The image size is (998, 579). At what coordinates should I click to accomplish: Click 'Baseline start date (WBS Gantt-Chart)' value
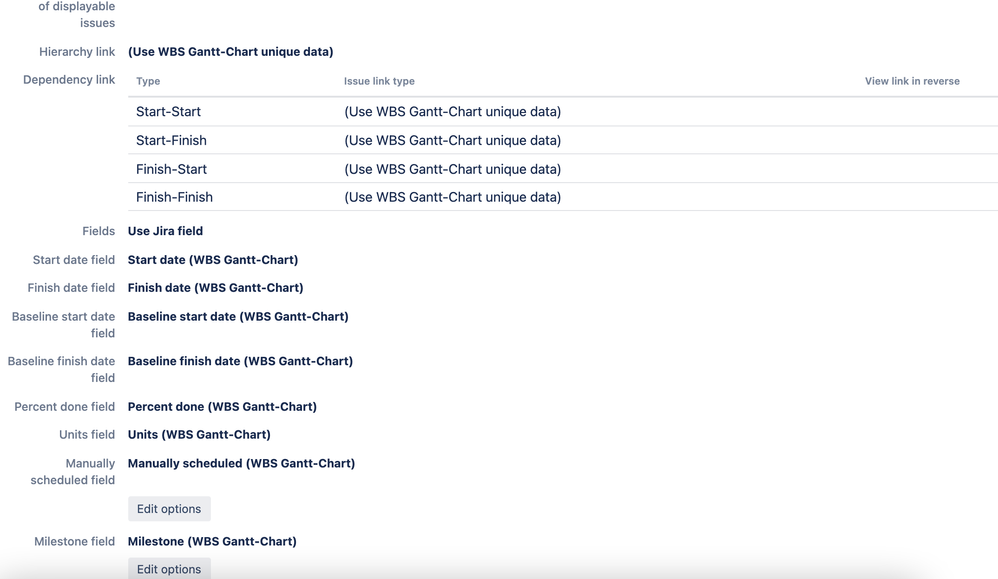(x=238, y=316)
